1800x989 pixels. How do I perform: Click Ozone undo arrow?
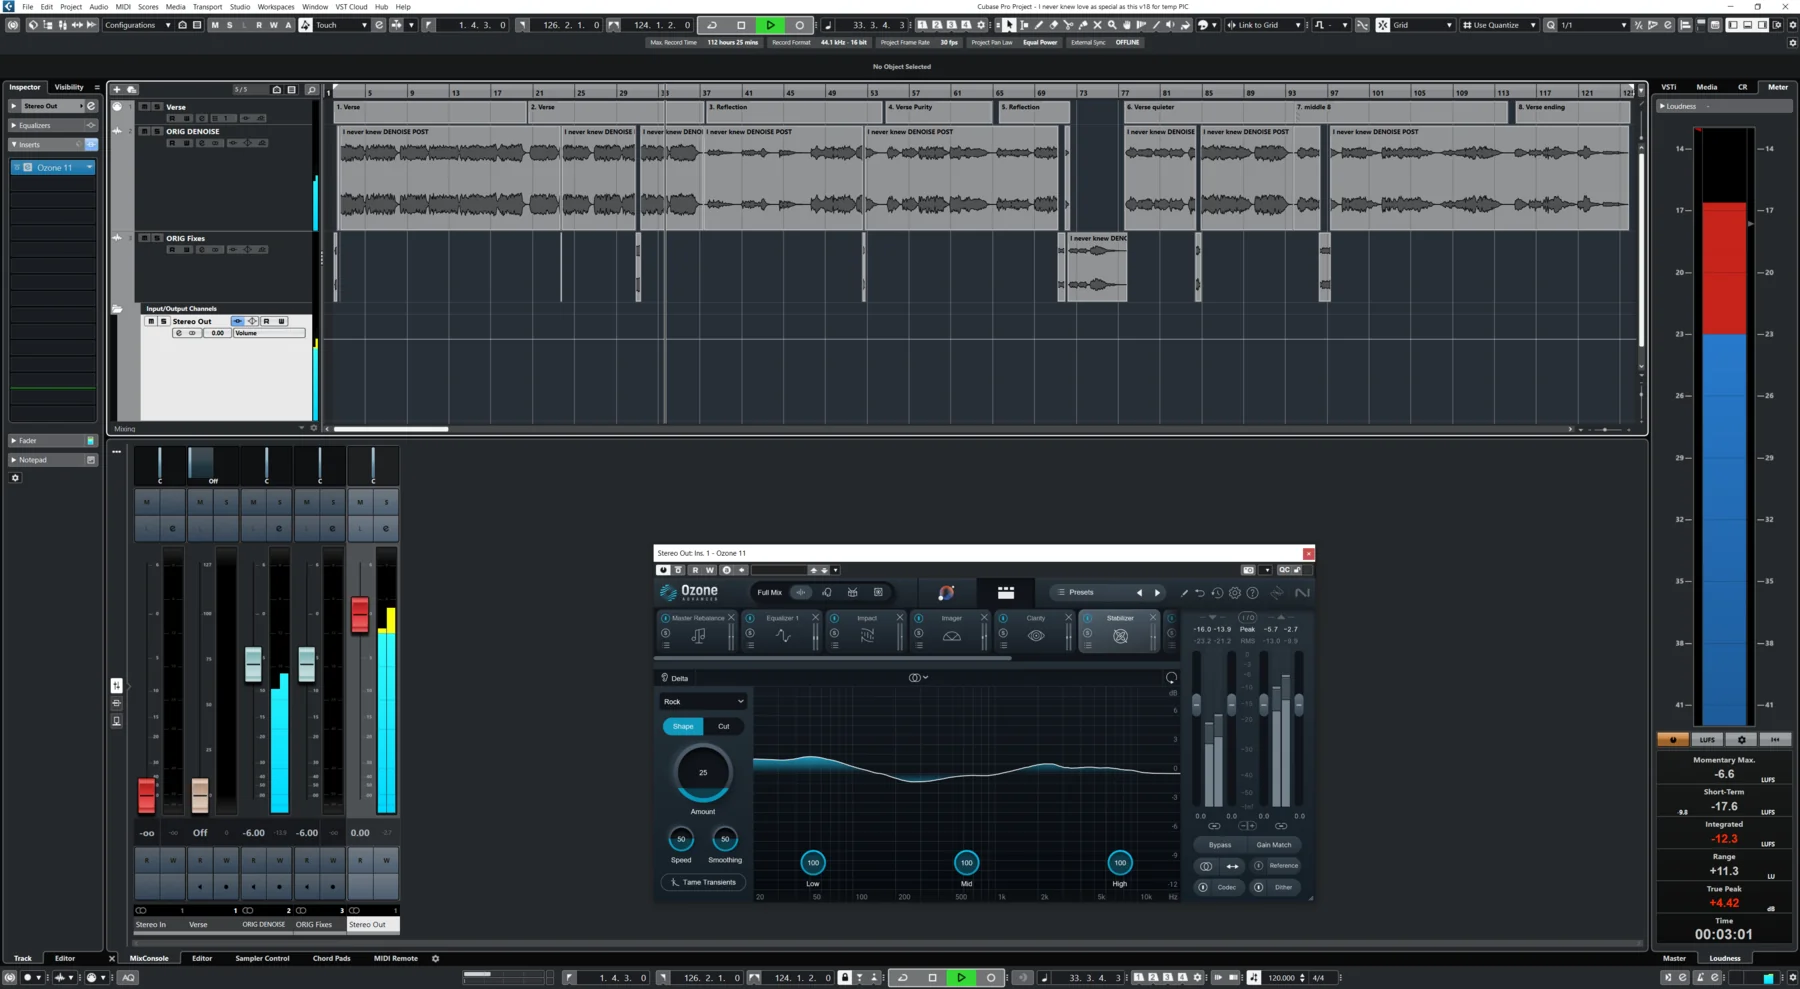[x=1200, y=593]
